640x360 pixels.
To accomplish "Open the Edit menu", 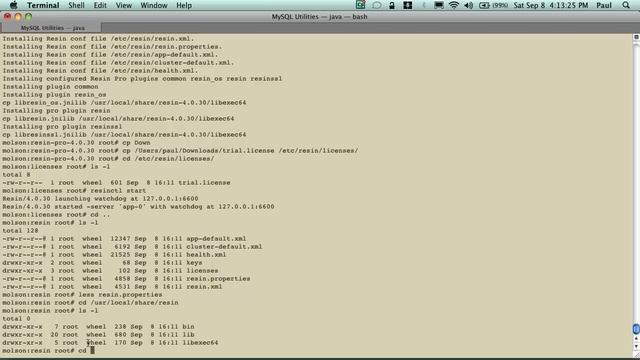I will (100, 5).
